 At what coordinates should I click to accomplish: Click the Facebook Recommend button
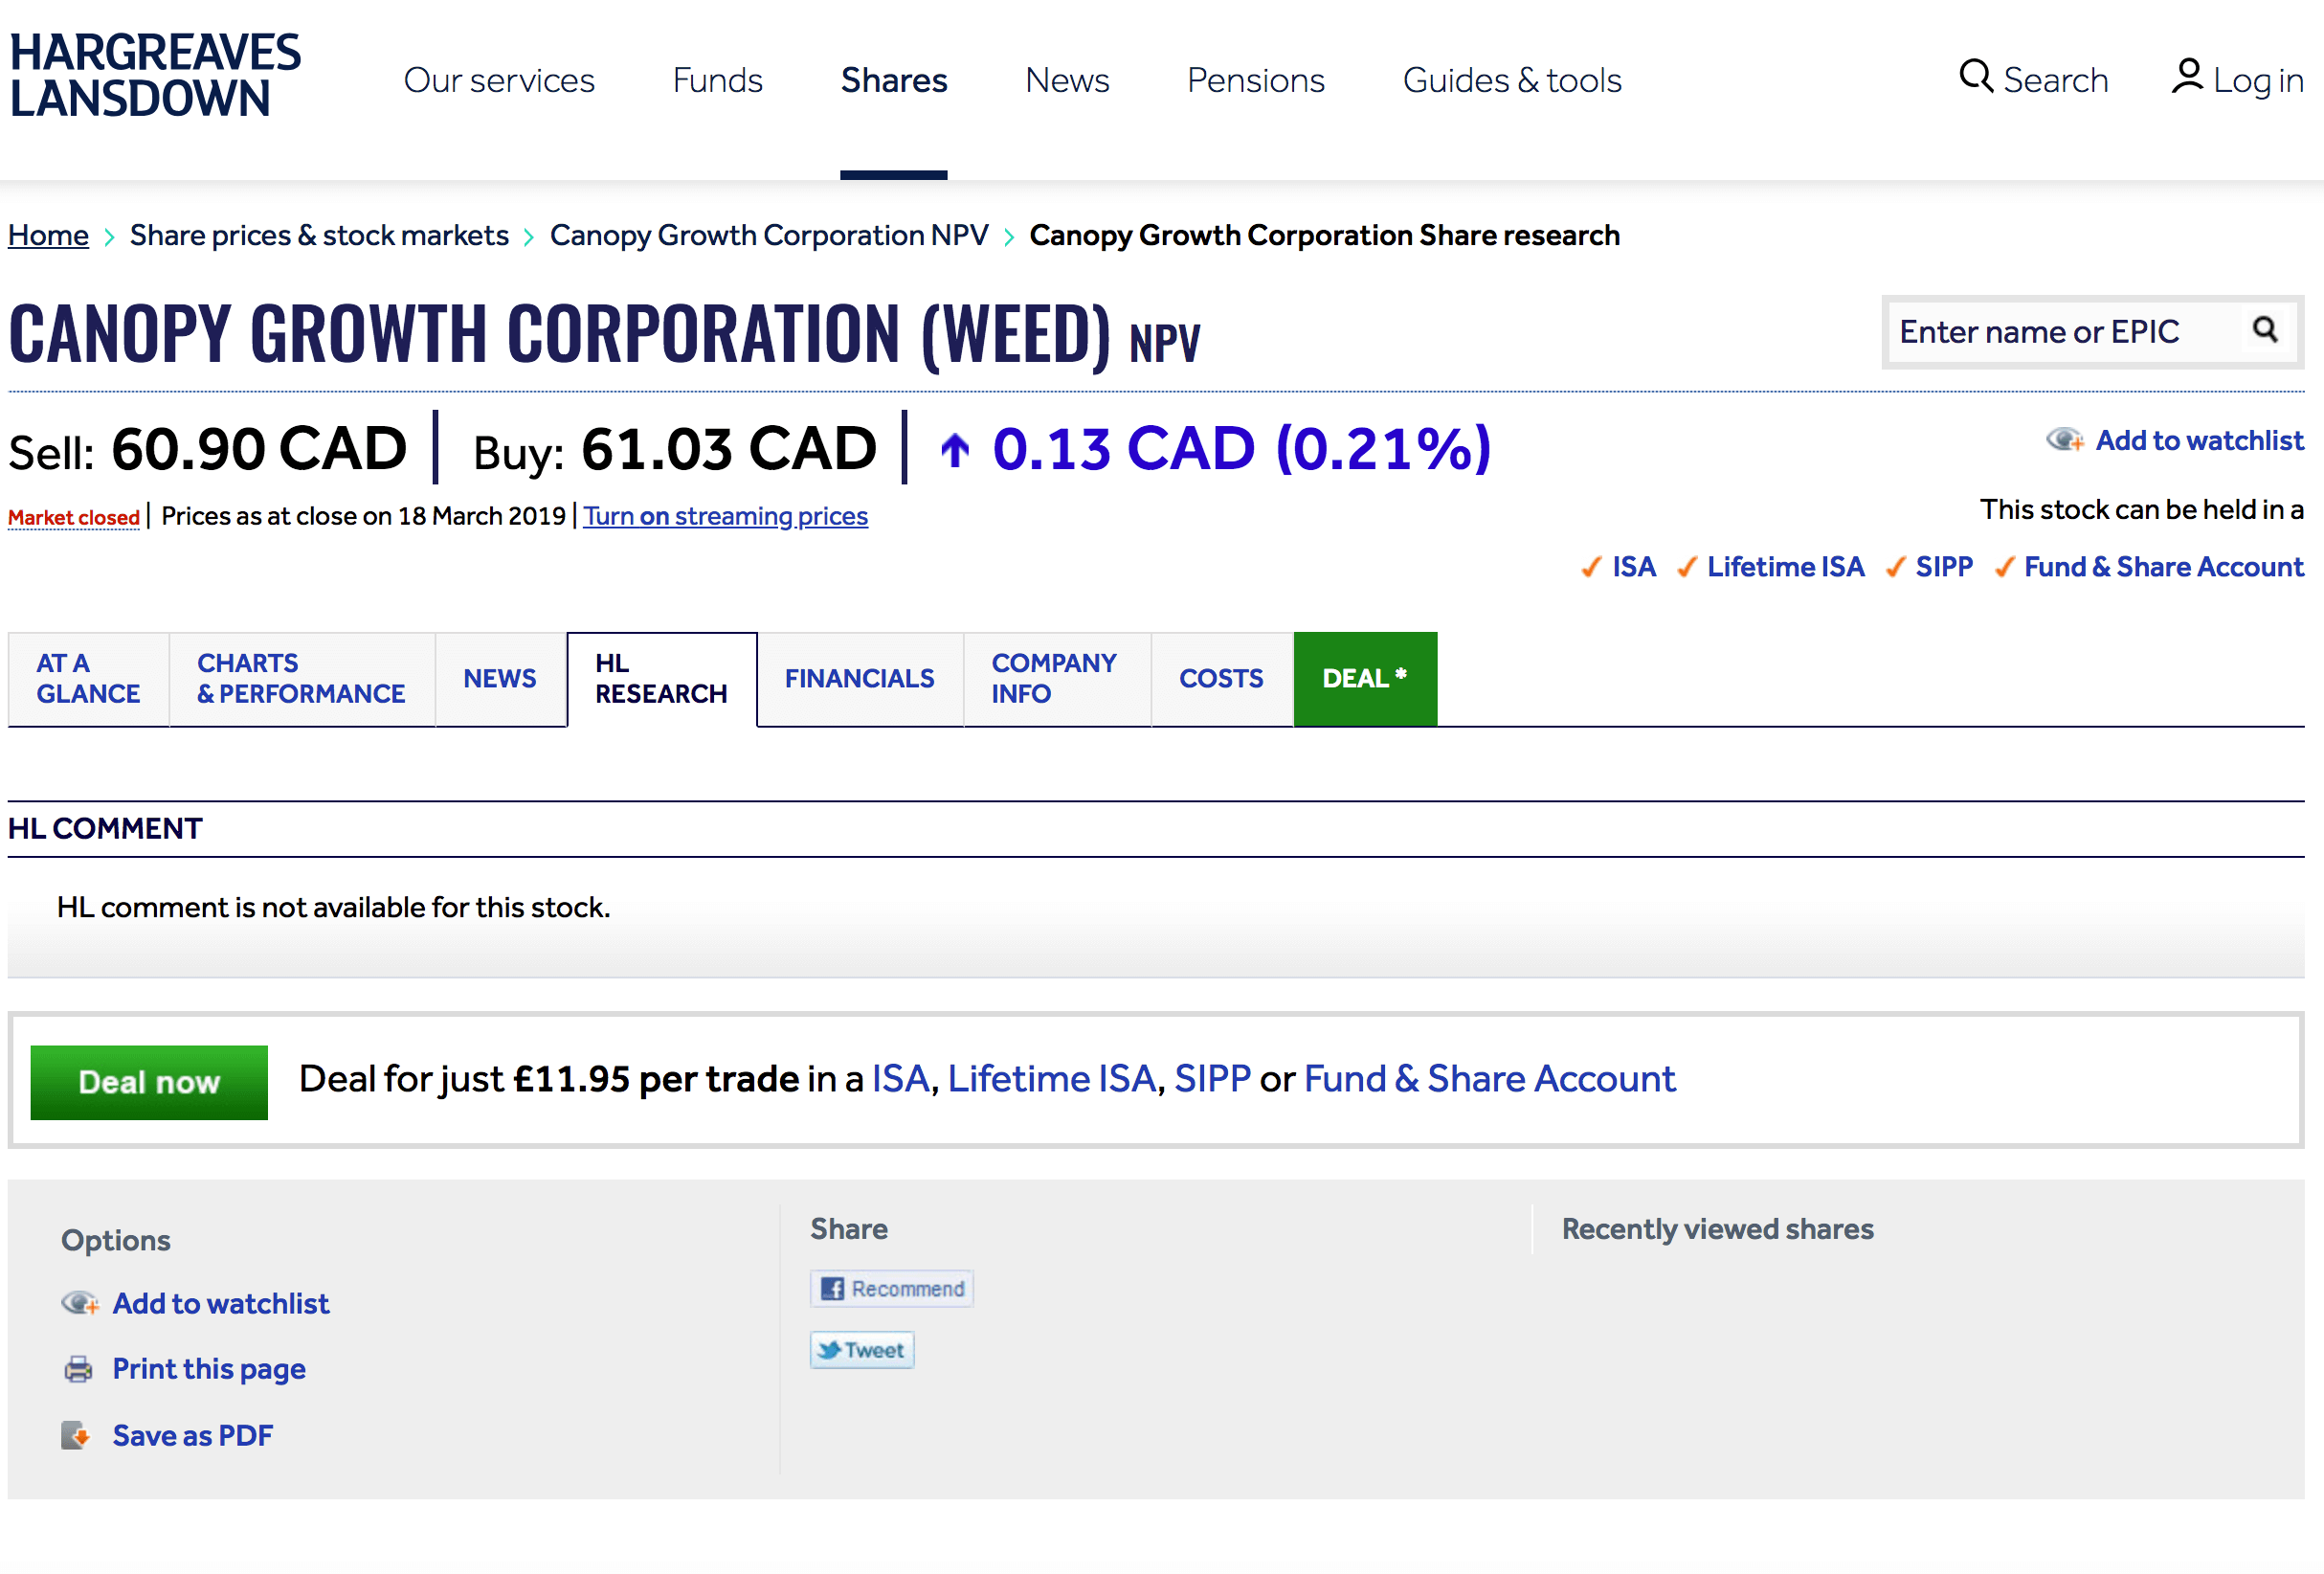892,1289
